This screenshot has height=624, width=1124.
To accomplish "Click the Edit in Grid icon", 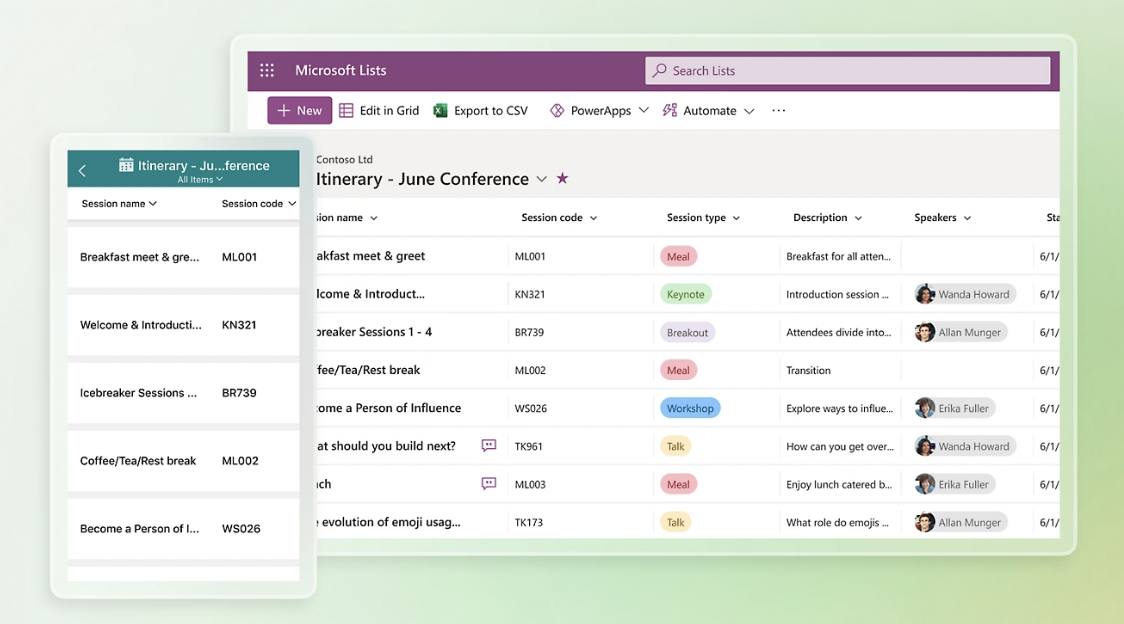I will (346, 110).
